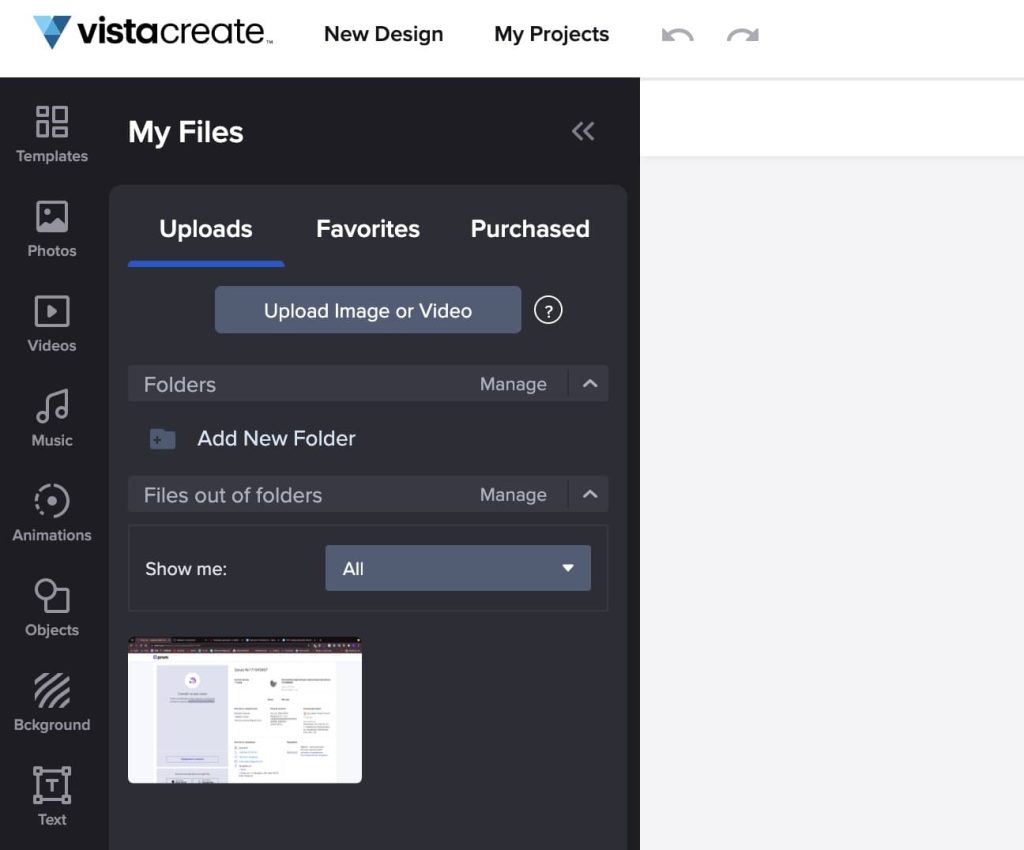Click the redo arrow icon

(x=742, y=35)
